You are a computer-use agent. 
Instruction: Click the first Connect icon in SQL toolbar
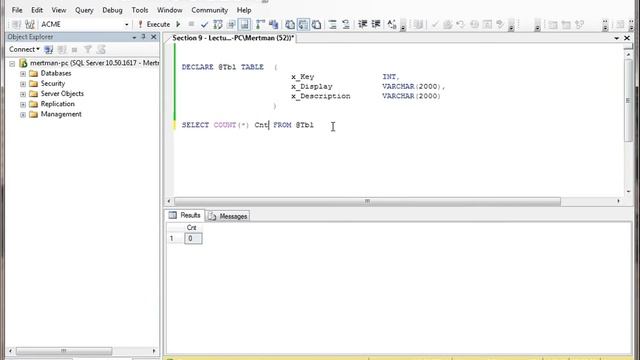(16, 24)
